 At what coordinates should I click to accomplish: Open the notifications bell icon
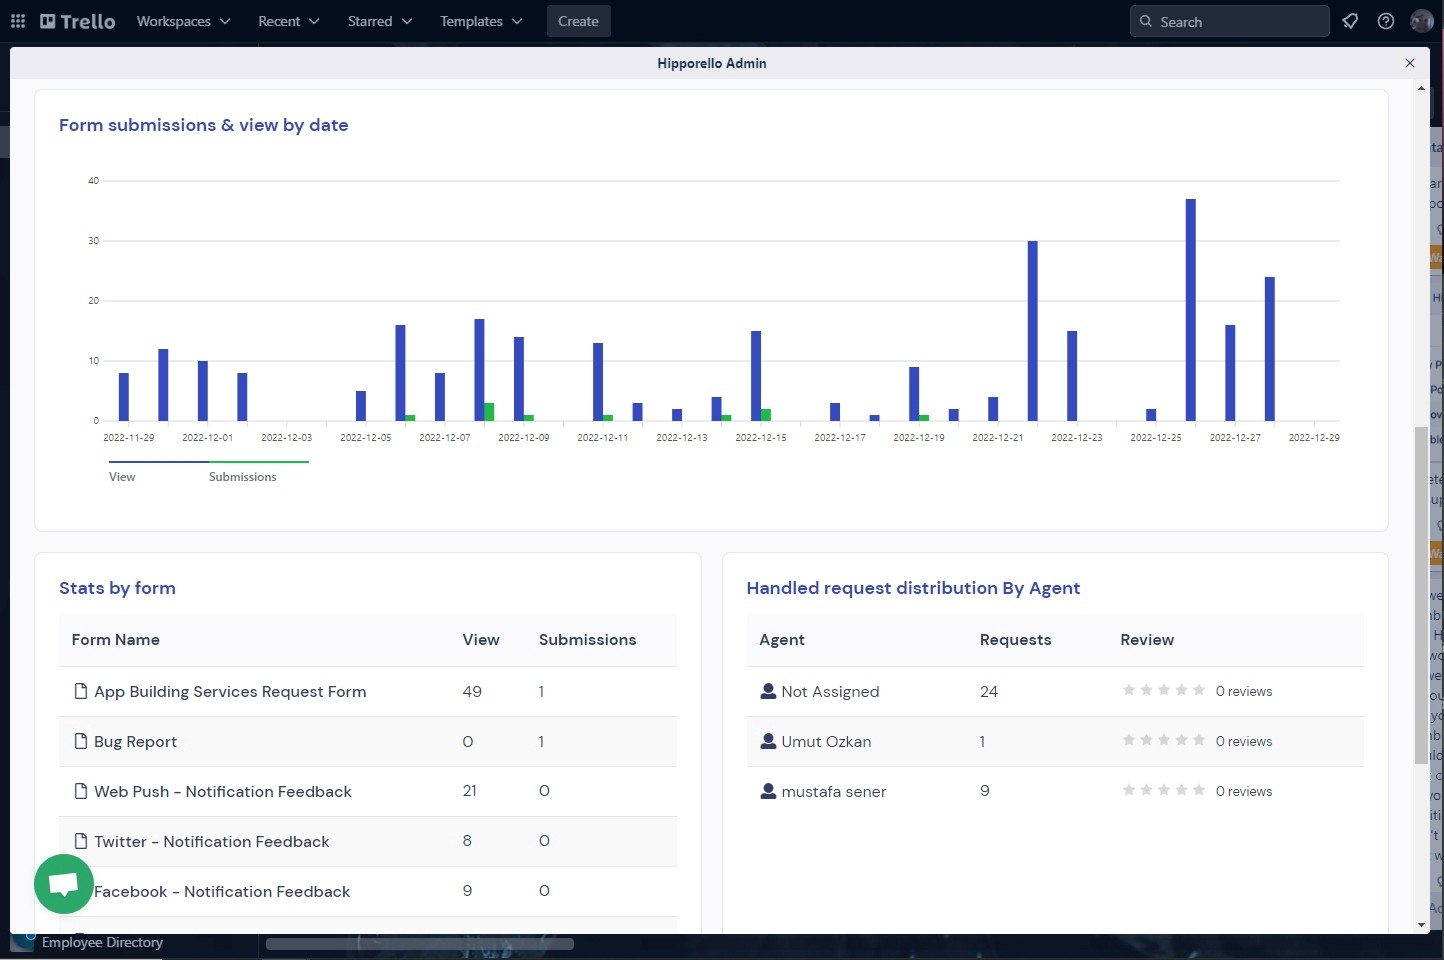click(x=1350, y=21)
